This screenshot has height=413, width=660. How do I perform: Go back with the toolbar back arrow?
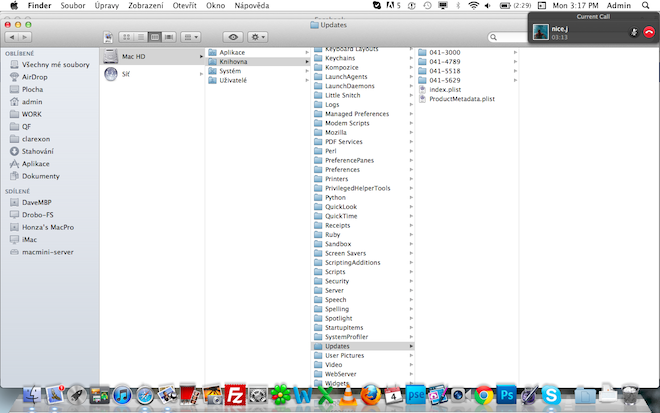[13, 37]
